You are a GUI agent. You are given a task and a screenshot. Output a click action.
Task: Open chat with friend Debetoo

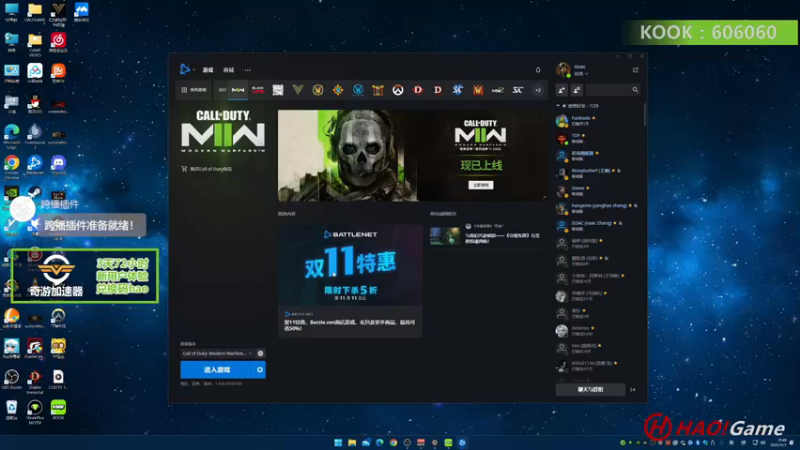[x=597, y=331]
